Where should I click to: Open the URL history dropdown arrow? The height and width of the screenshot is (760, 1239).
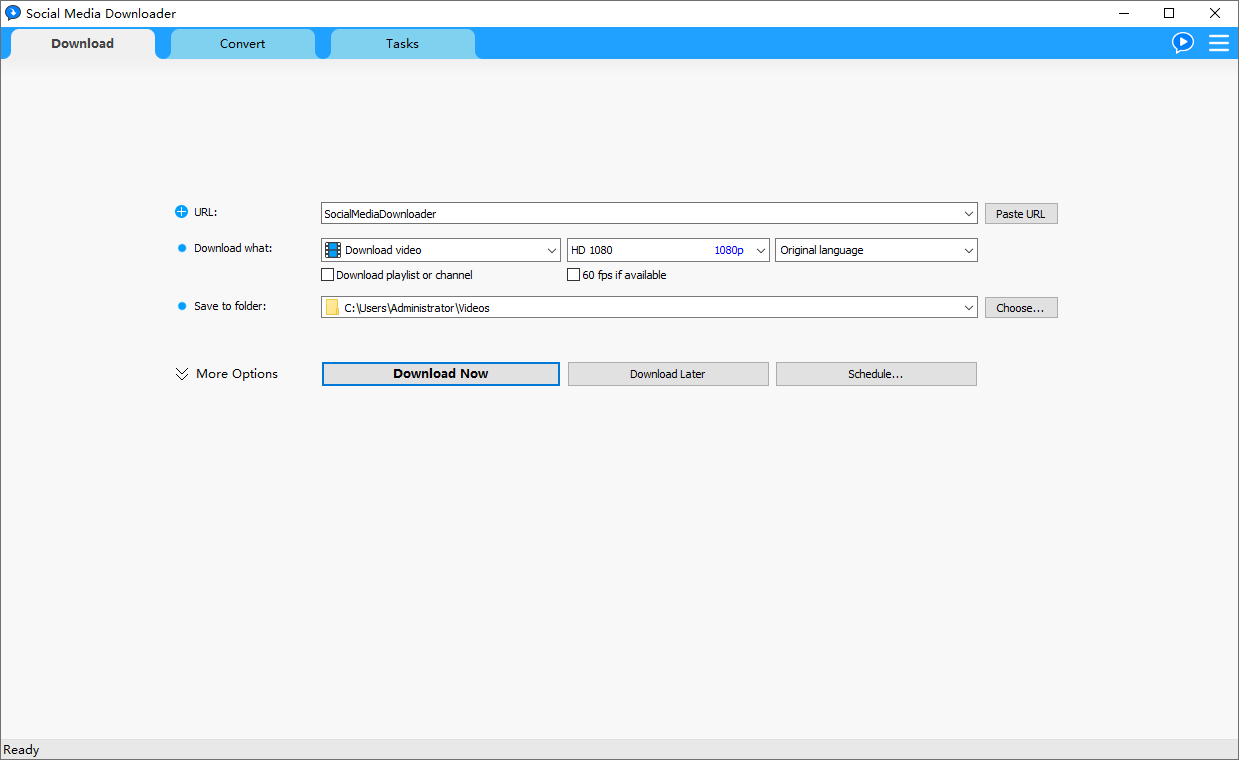coord(968,214)
